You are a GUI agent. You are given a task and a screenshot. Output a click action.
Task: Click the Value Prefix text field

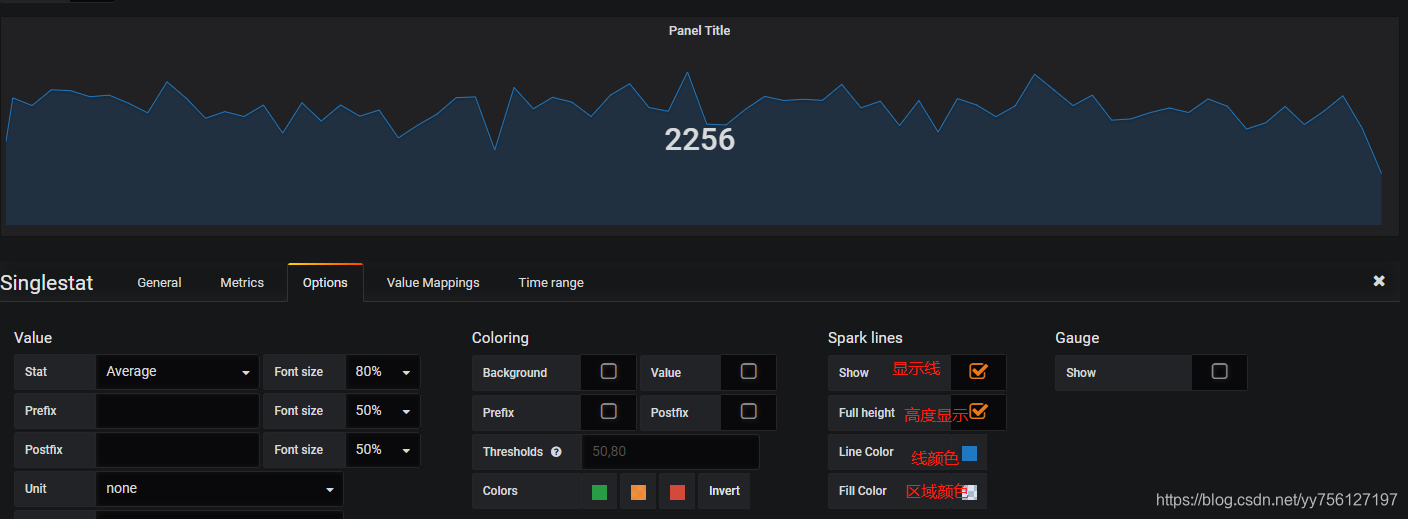coord(177,411)
